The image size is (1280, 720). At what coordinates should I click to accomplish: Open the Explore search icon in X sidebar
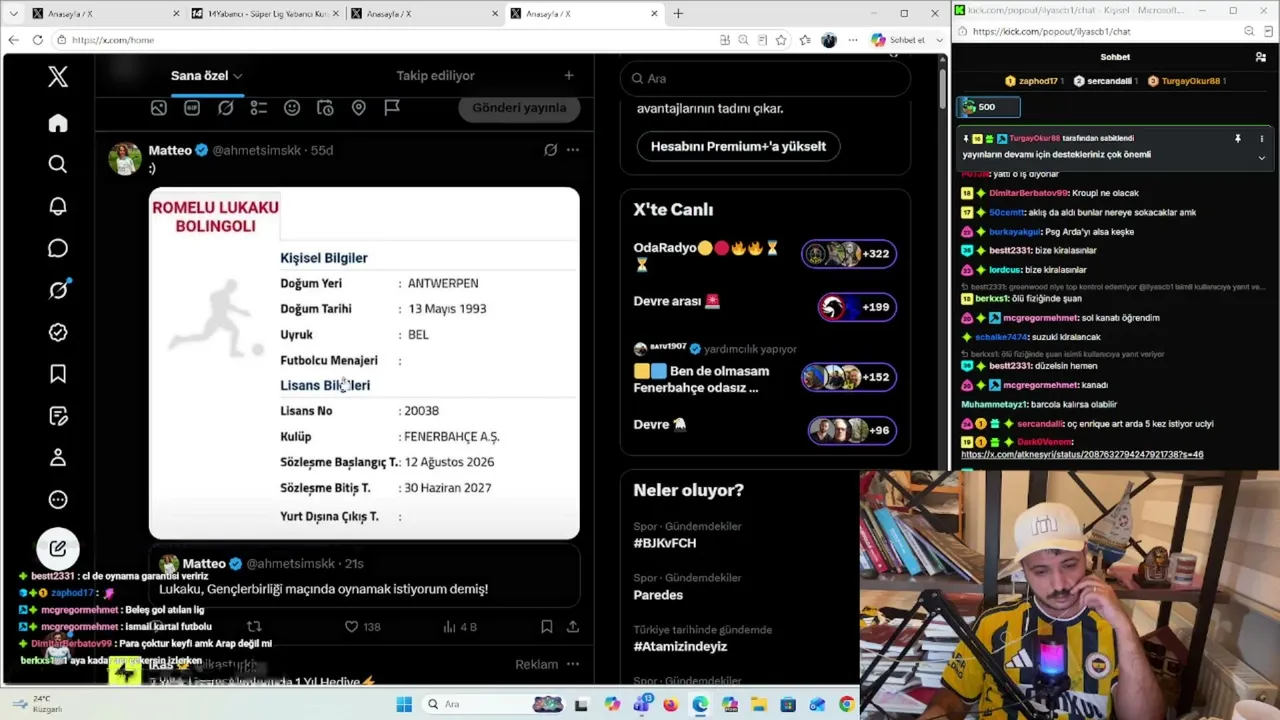[58, 164]
